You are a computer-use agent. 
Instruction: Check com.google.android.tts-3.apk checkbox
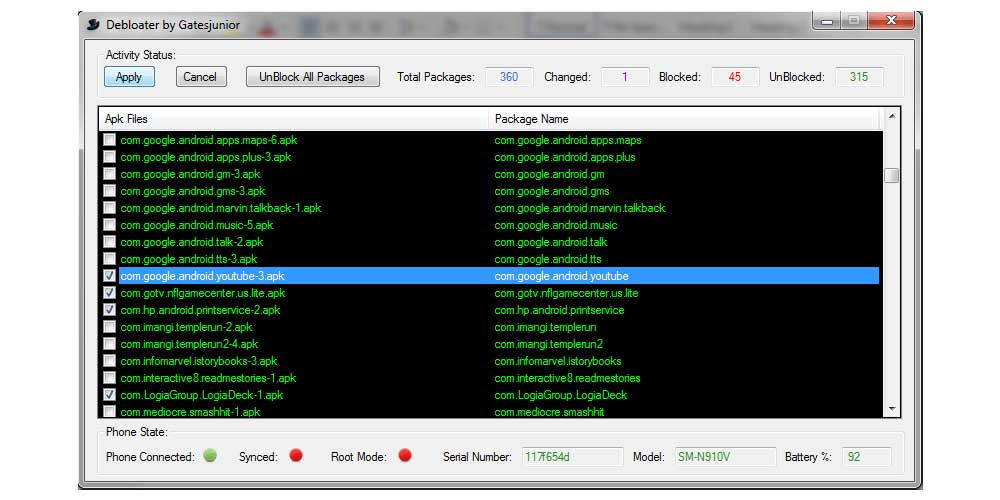(x=110, y=259)
